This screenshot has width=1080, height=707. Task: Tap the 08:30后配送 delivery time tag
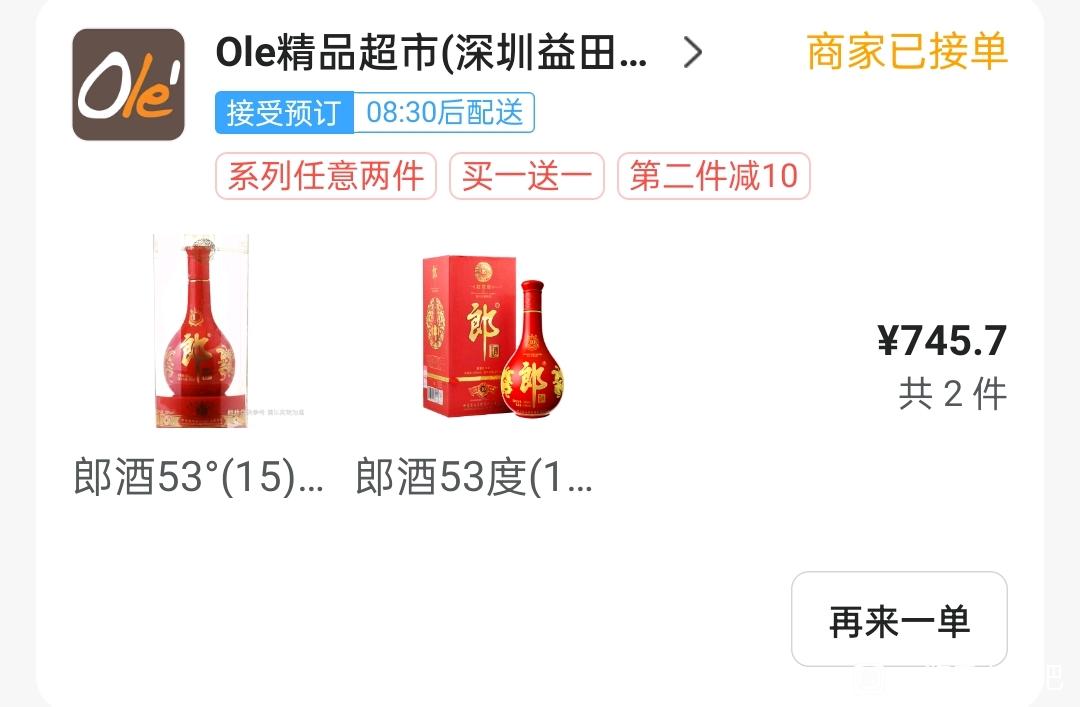(x=444, y=112)
